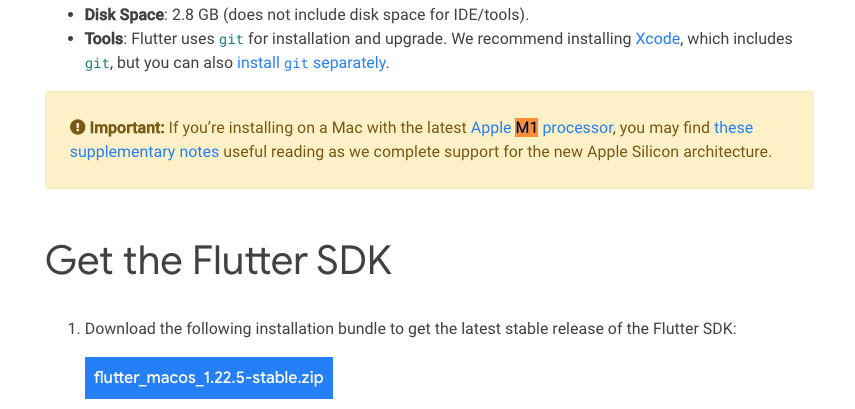Follow the install git separately link
Screen dimensions: 855x409
tap(311, 63)
